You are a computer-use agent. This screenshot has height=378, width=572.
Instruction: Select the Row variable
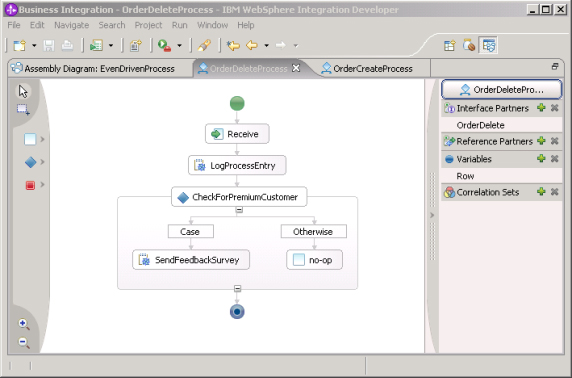tap(502, 176)
